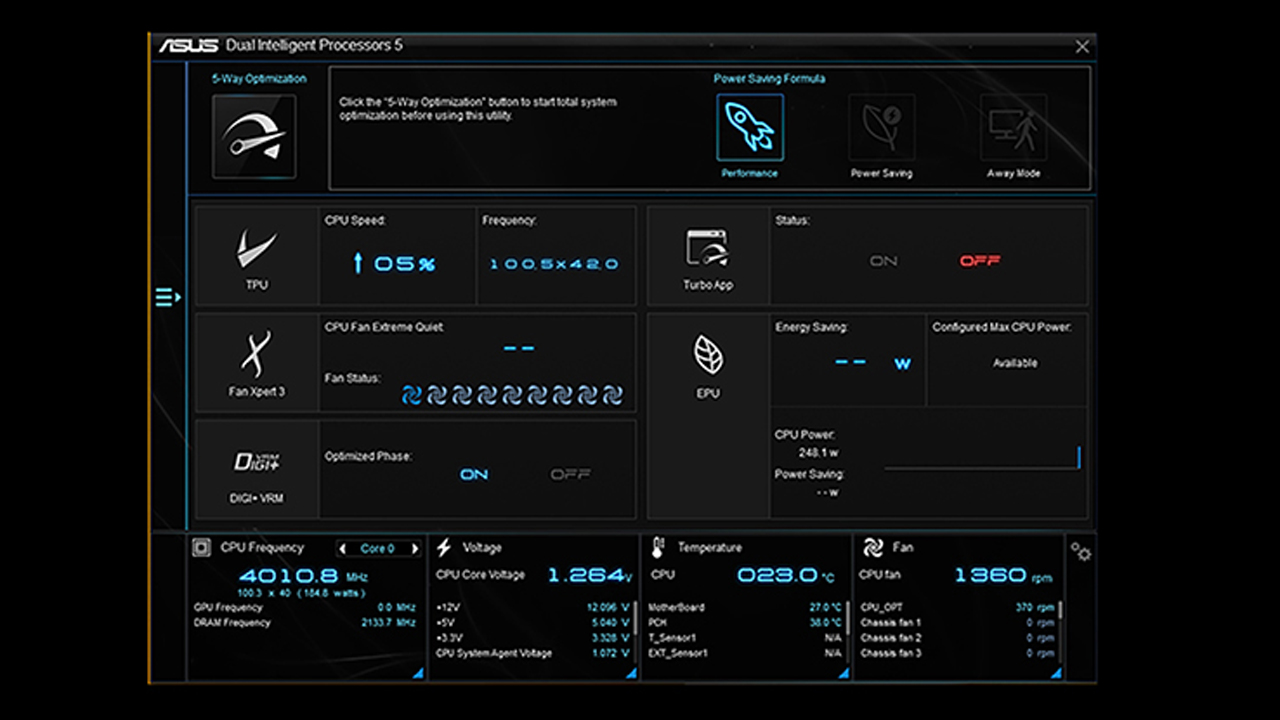Expand the Fan panel corner triangle
Image resolution: width=1280 pixels, height=720 pixels.
click(1056, 674)
